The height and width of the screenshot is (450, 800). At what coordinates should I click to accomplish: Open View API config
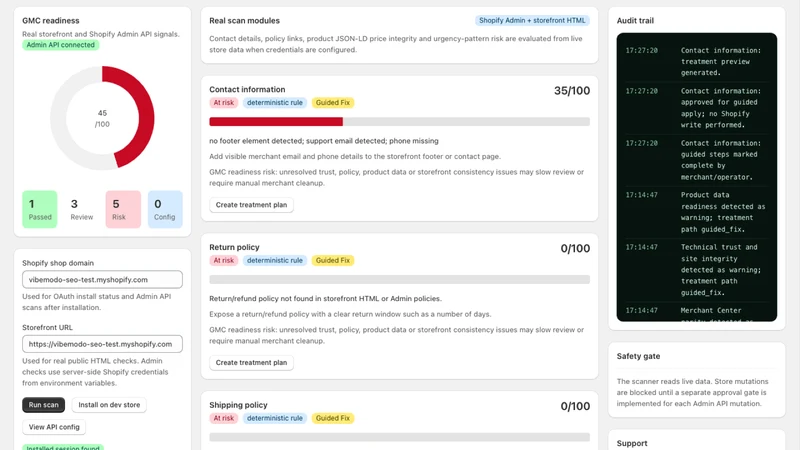tap(54, 427)
